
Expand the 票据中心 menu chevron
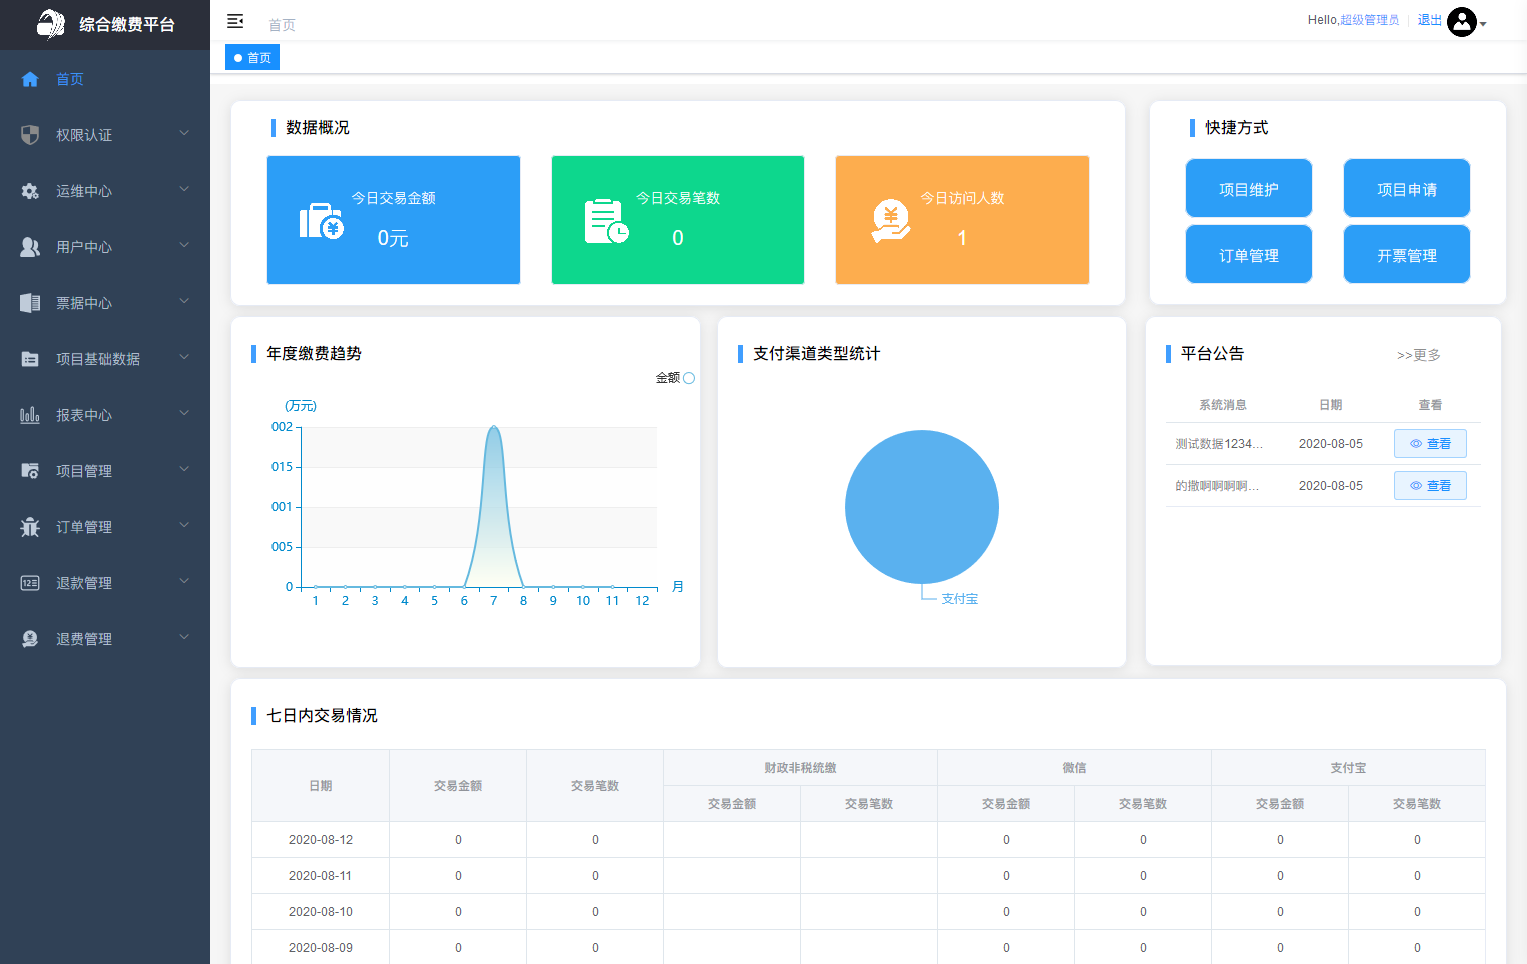coord(184,301)
